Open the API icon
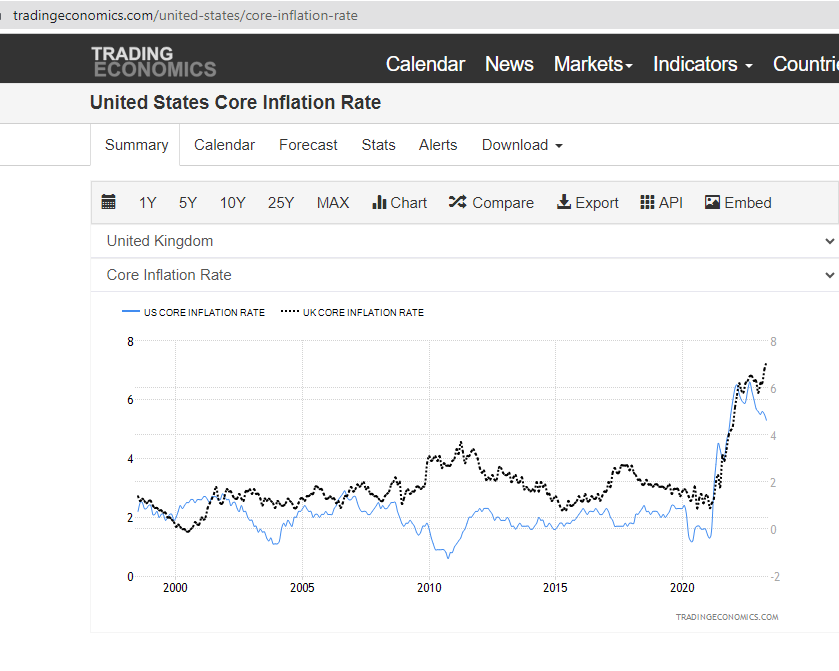The width and height of the screenshot is (839, 671). point(661,202)
